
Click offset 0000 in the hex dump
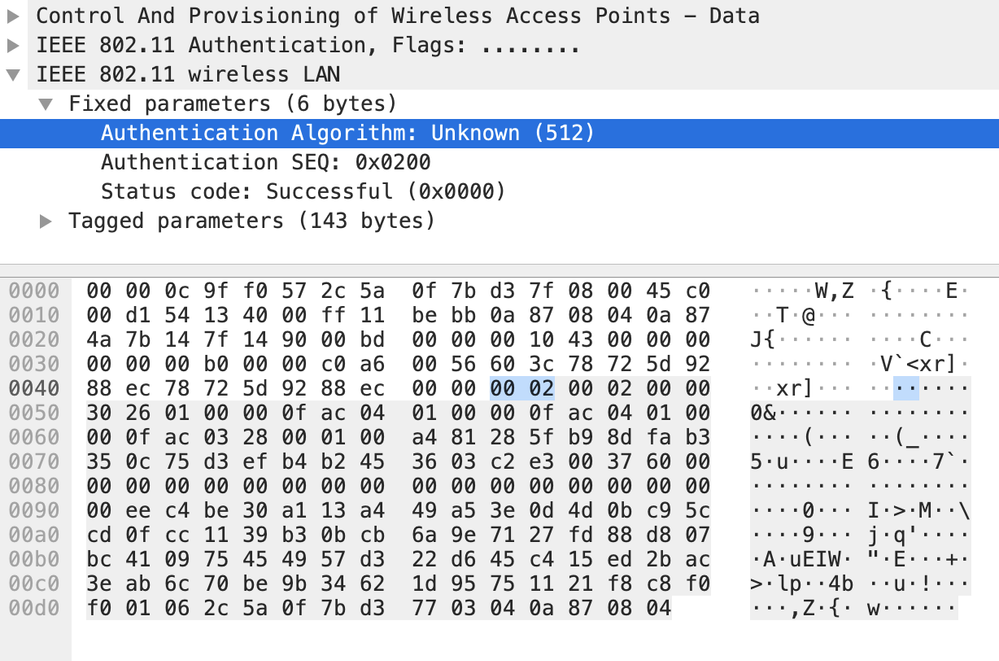pyautogui.click(x=34, y=291)
